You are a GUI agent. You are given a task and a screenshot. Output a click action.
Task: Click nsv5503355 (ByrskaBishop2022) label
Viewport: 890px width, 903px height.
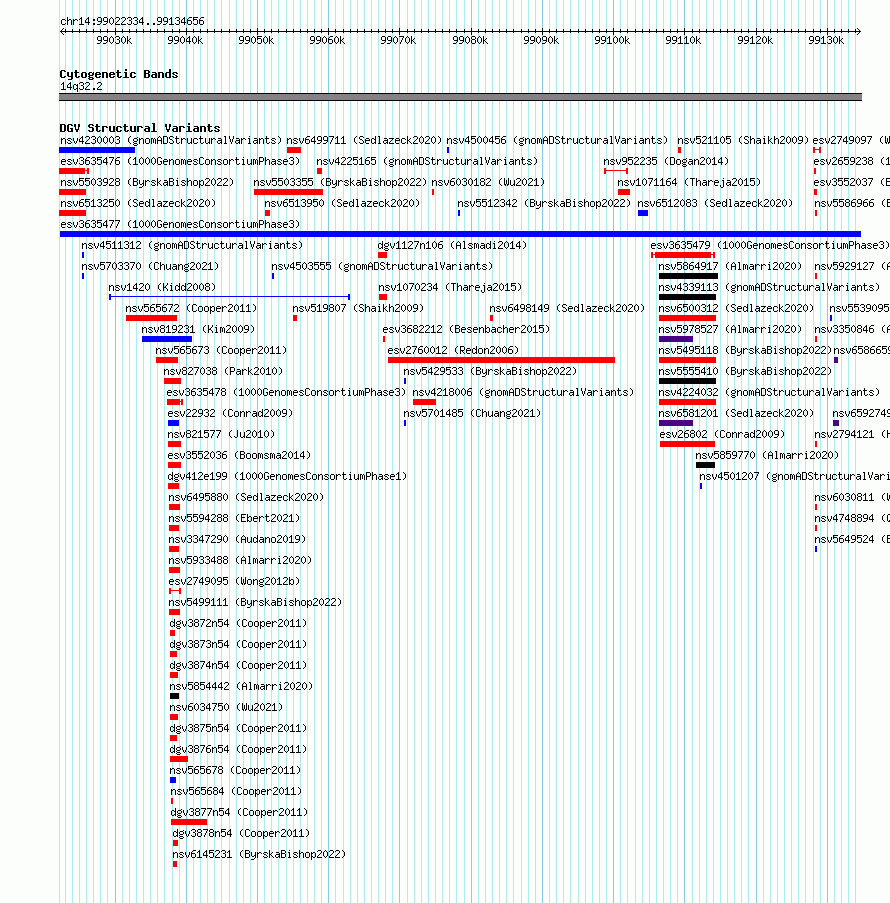click(340, 183)
